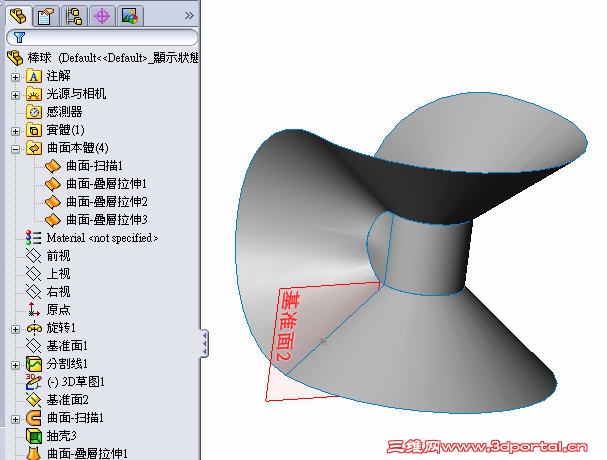Select the 基准面2 label in tree
Screen dimensions: 607x460
tap(67, 400)
